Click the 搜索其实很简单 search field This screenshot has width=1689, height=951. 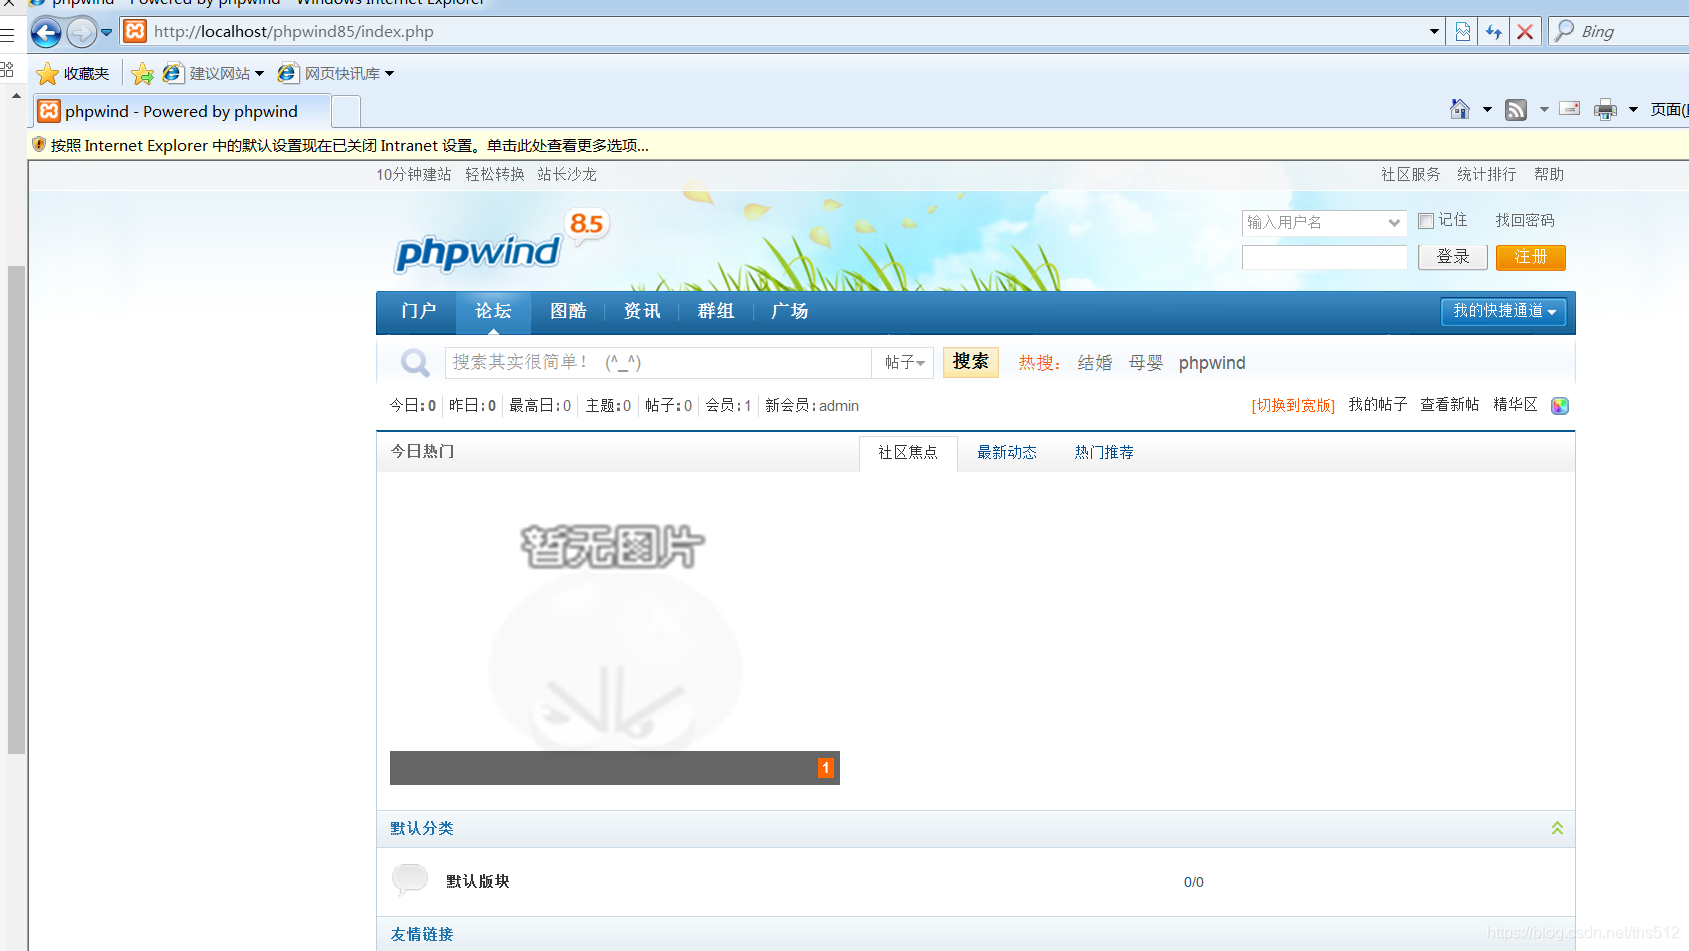(658, 362)
